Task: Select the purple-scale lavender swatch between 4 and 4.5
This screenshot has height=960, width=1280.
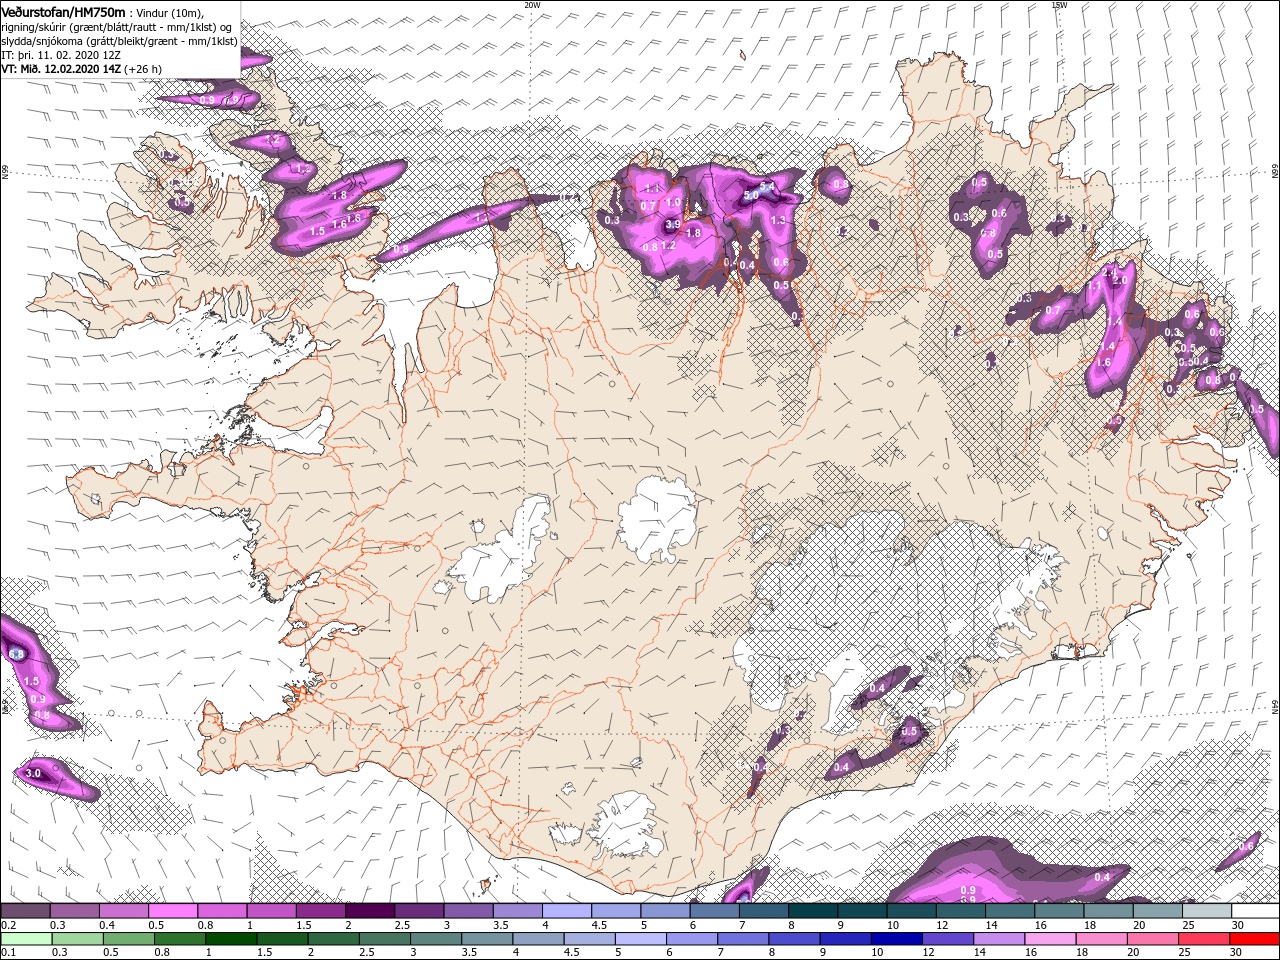Action: click(x=566, y=911)
